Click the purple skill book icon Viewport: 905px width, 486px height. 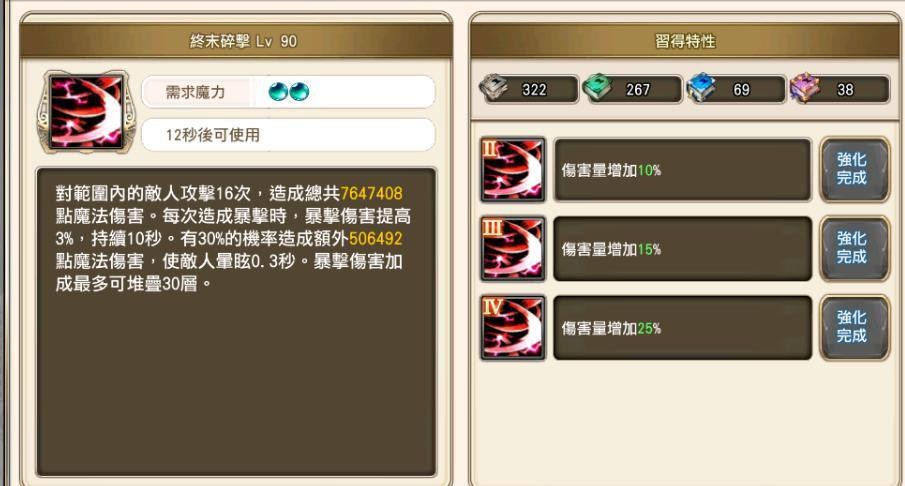point(805,88)
